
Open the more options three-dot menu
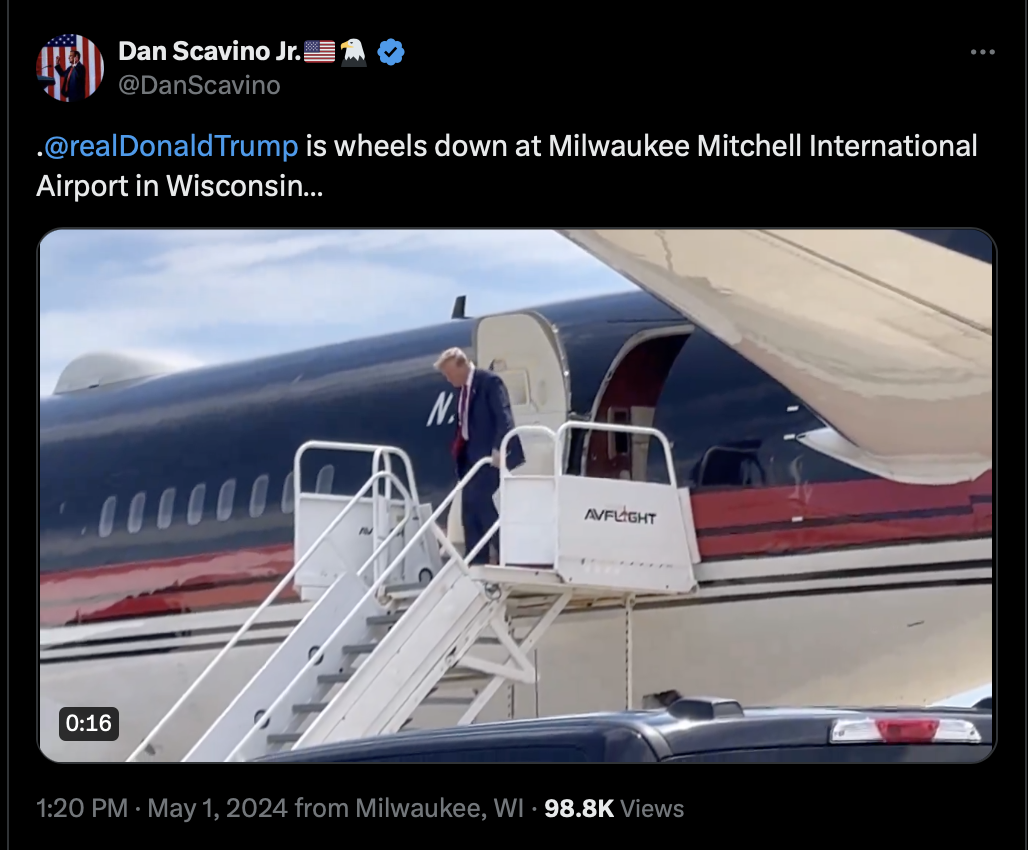click(982, 52)
